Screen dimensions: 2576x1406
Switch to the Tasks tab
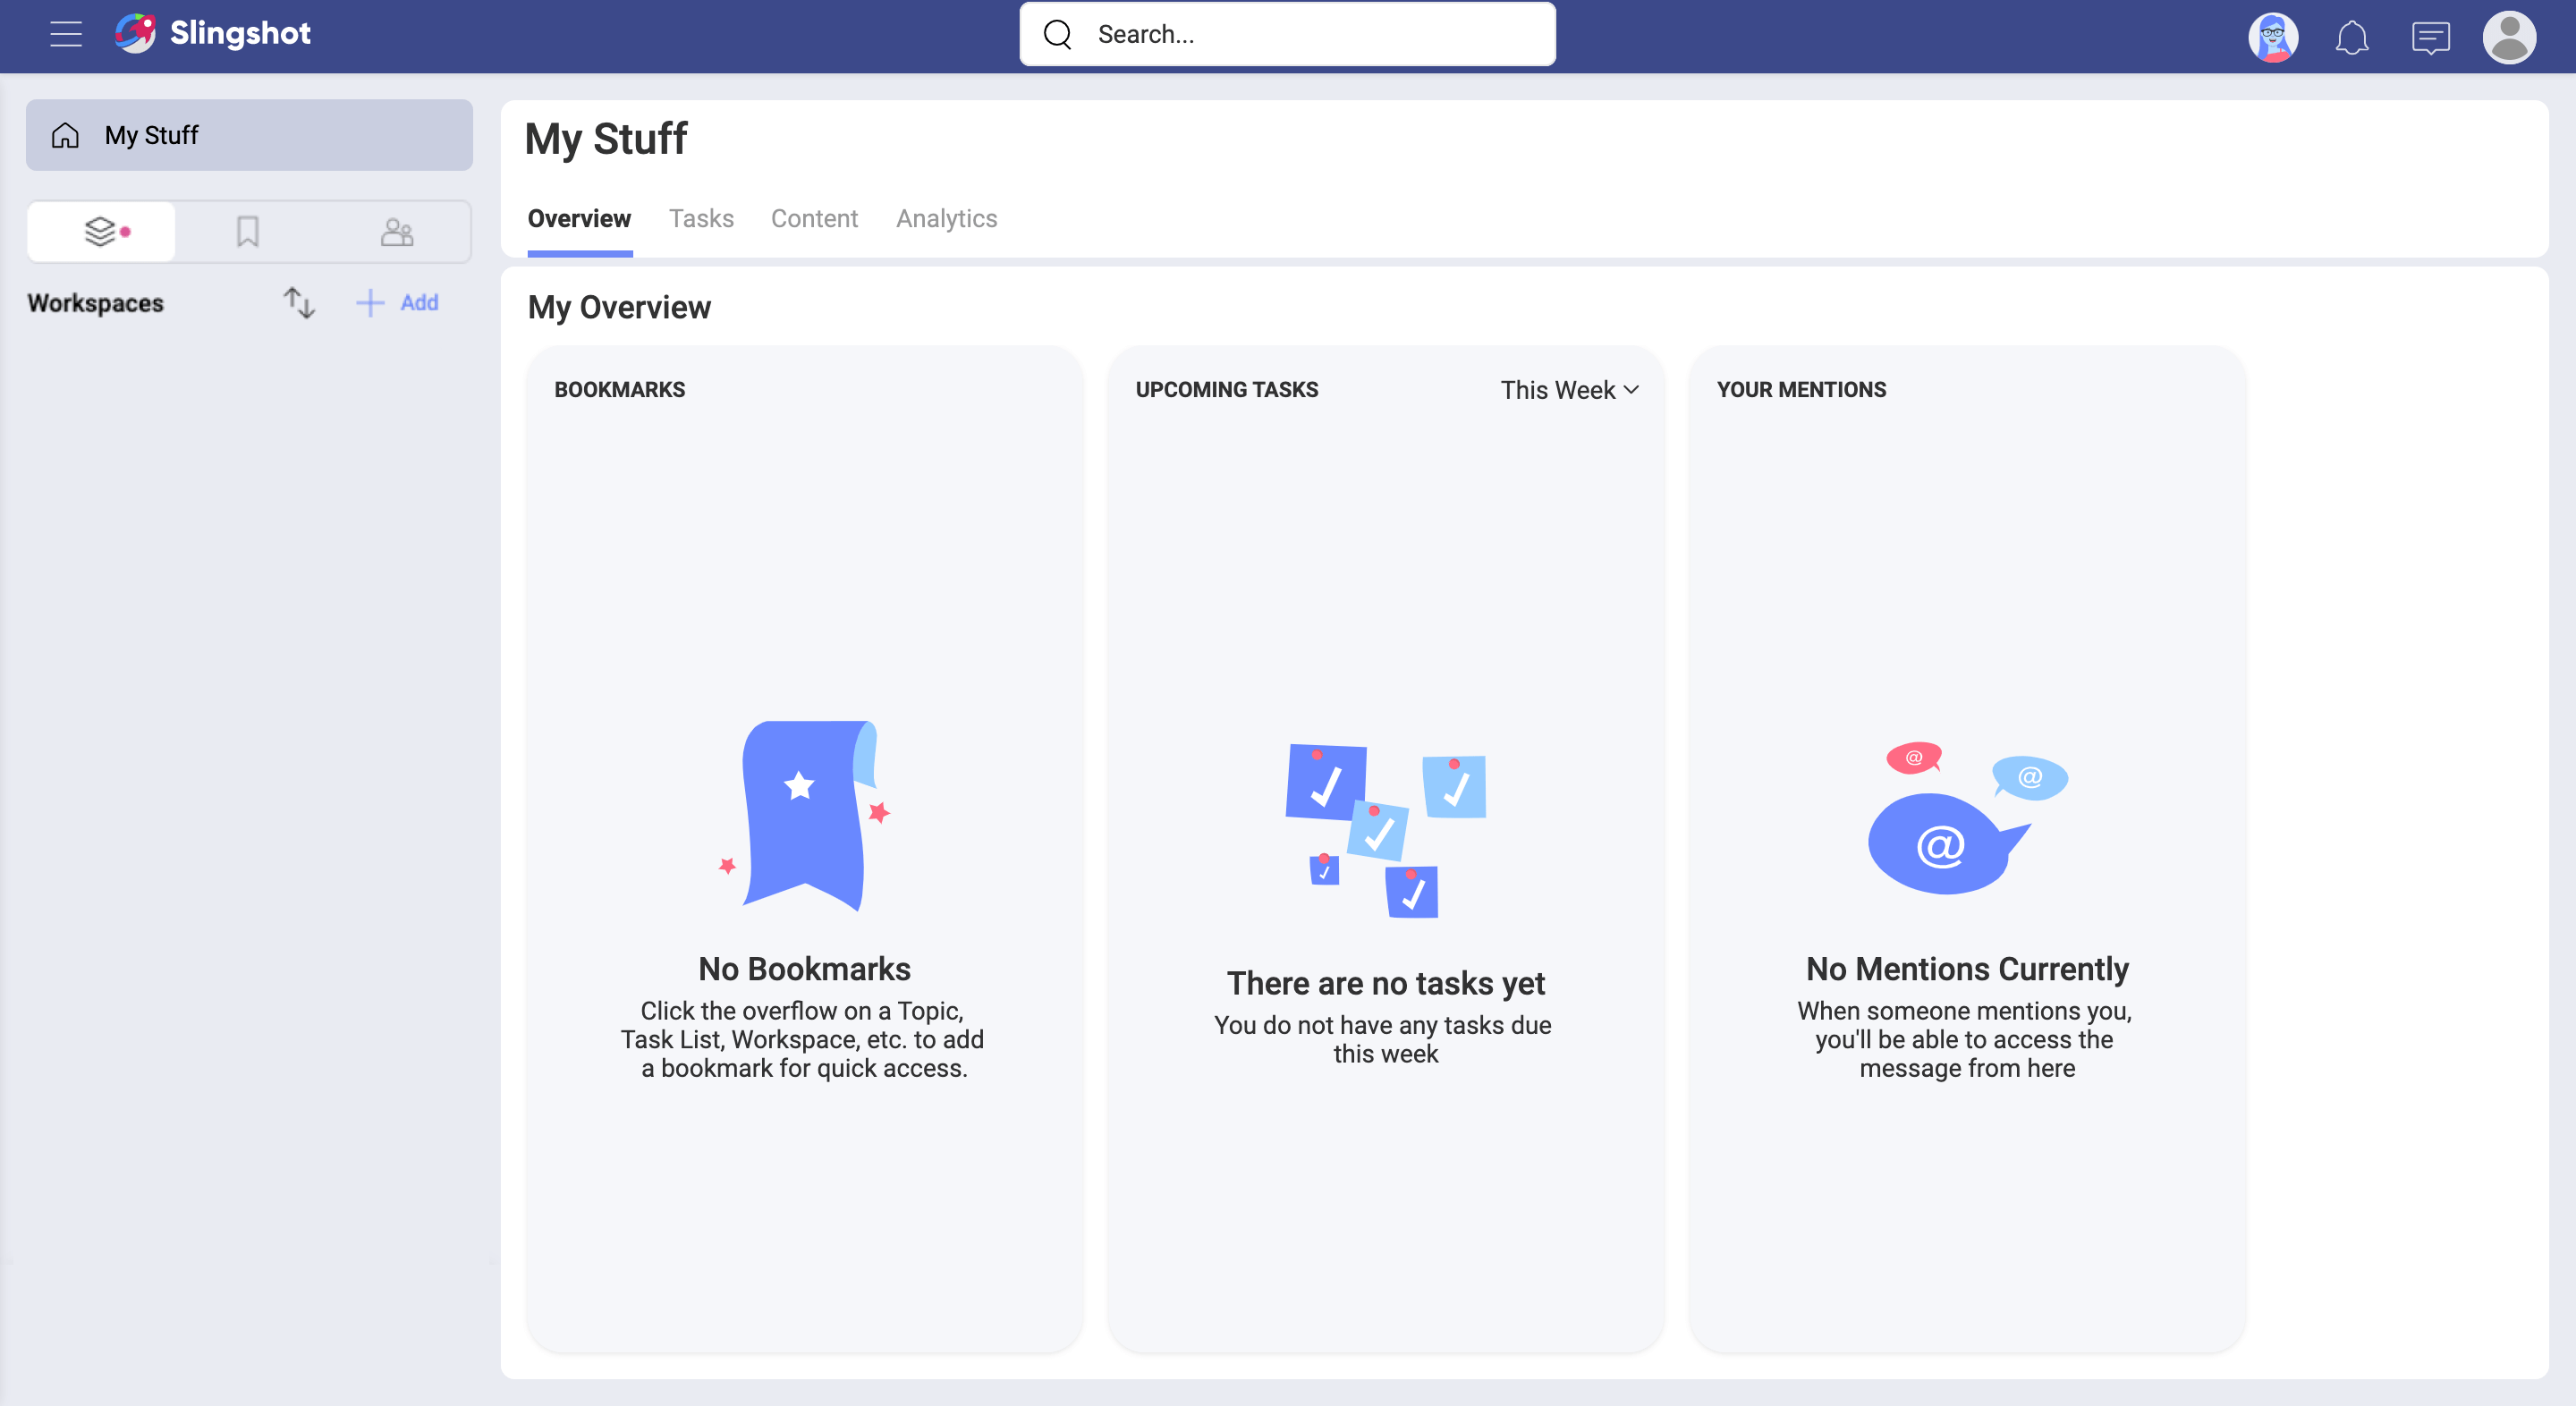(x=701, y=218)
